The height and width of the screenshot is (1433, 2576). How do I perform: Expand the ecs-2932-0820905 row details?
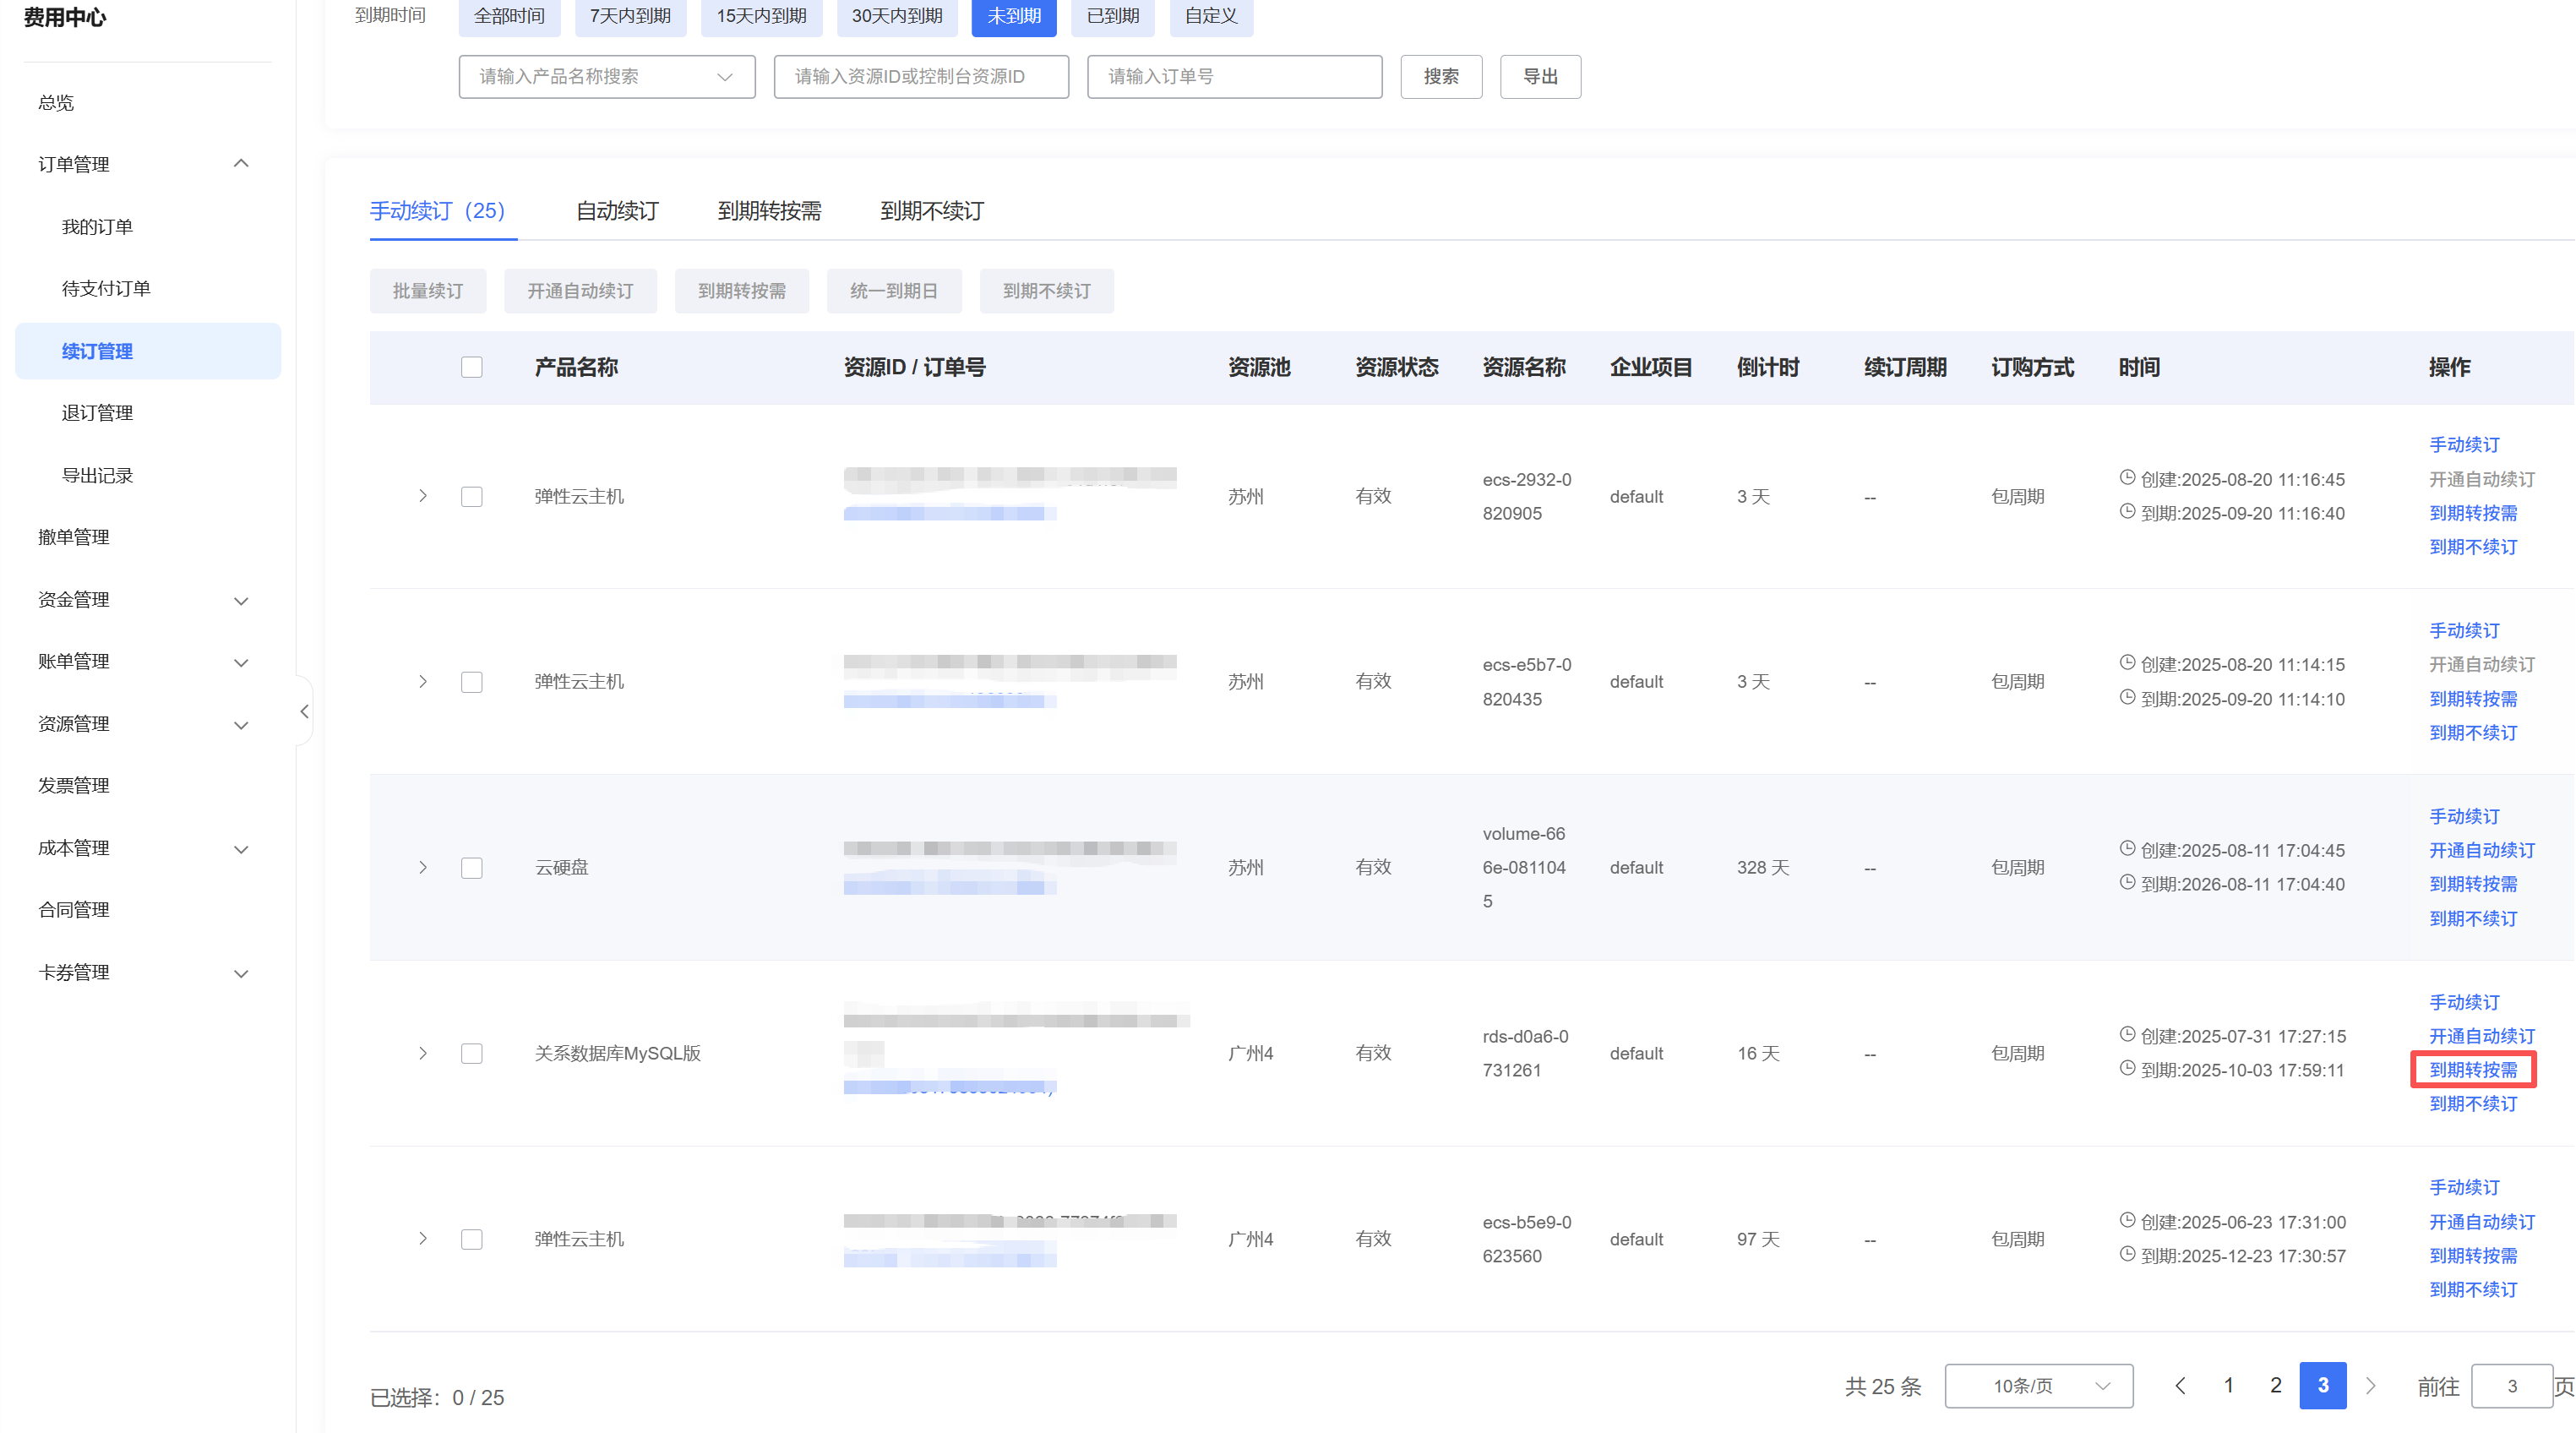[x=423, y=496]
